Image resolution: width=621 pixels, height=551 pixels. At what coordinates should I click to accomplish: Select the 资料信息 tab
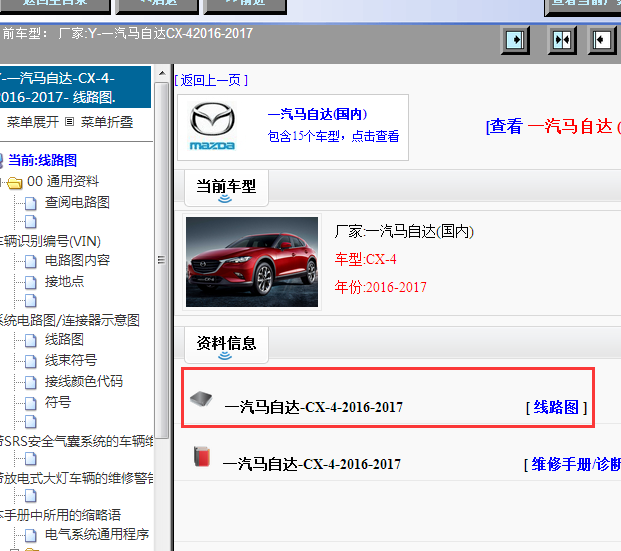point(226,345)
